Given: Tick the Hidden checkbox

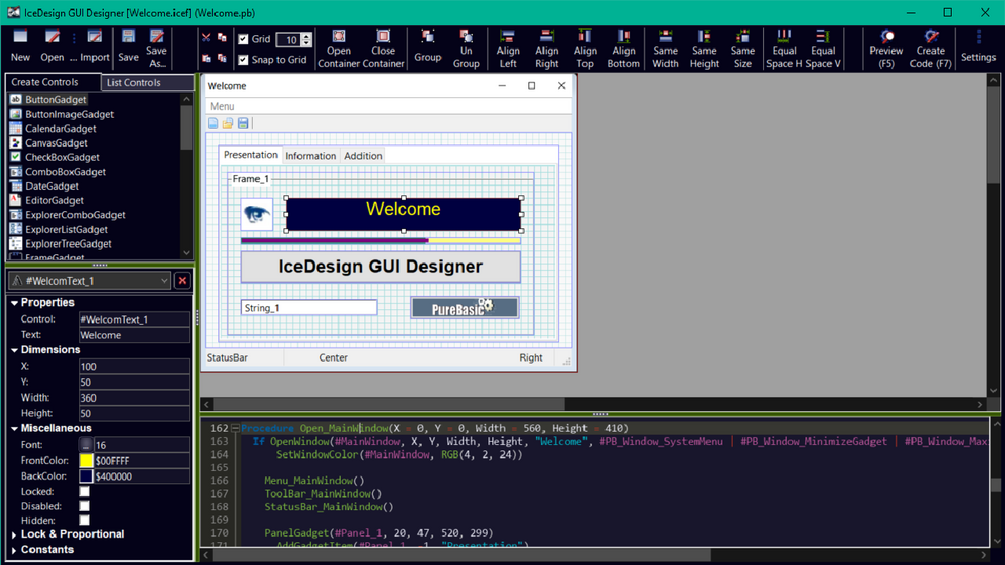Looking at the screenshot, I should tap(85, 520).
